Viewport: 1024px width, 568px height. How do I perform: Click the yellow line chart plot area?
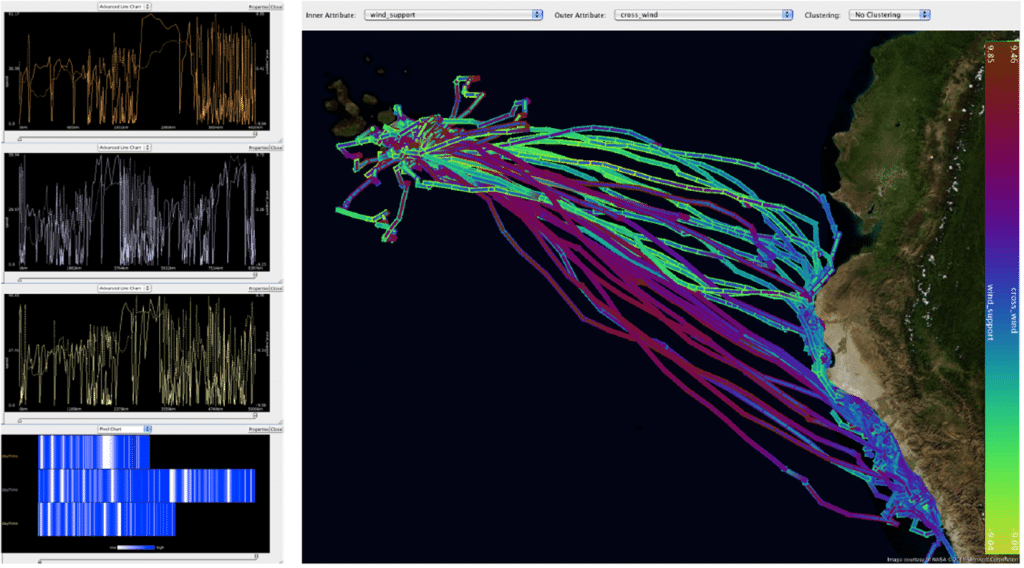pyautogui.click(x=137, y=351)
